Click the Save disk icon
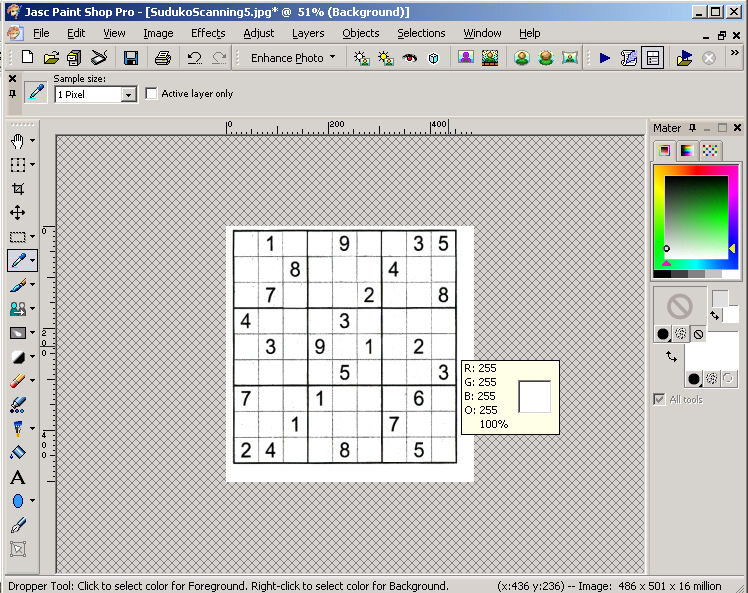This screenshot has height=593, width=748. point(130,58)
